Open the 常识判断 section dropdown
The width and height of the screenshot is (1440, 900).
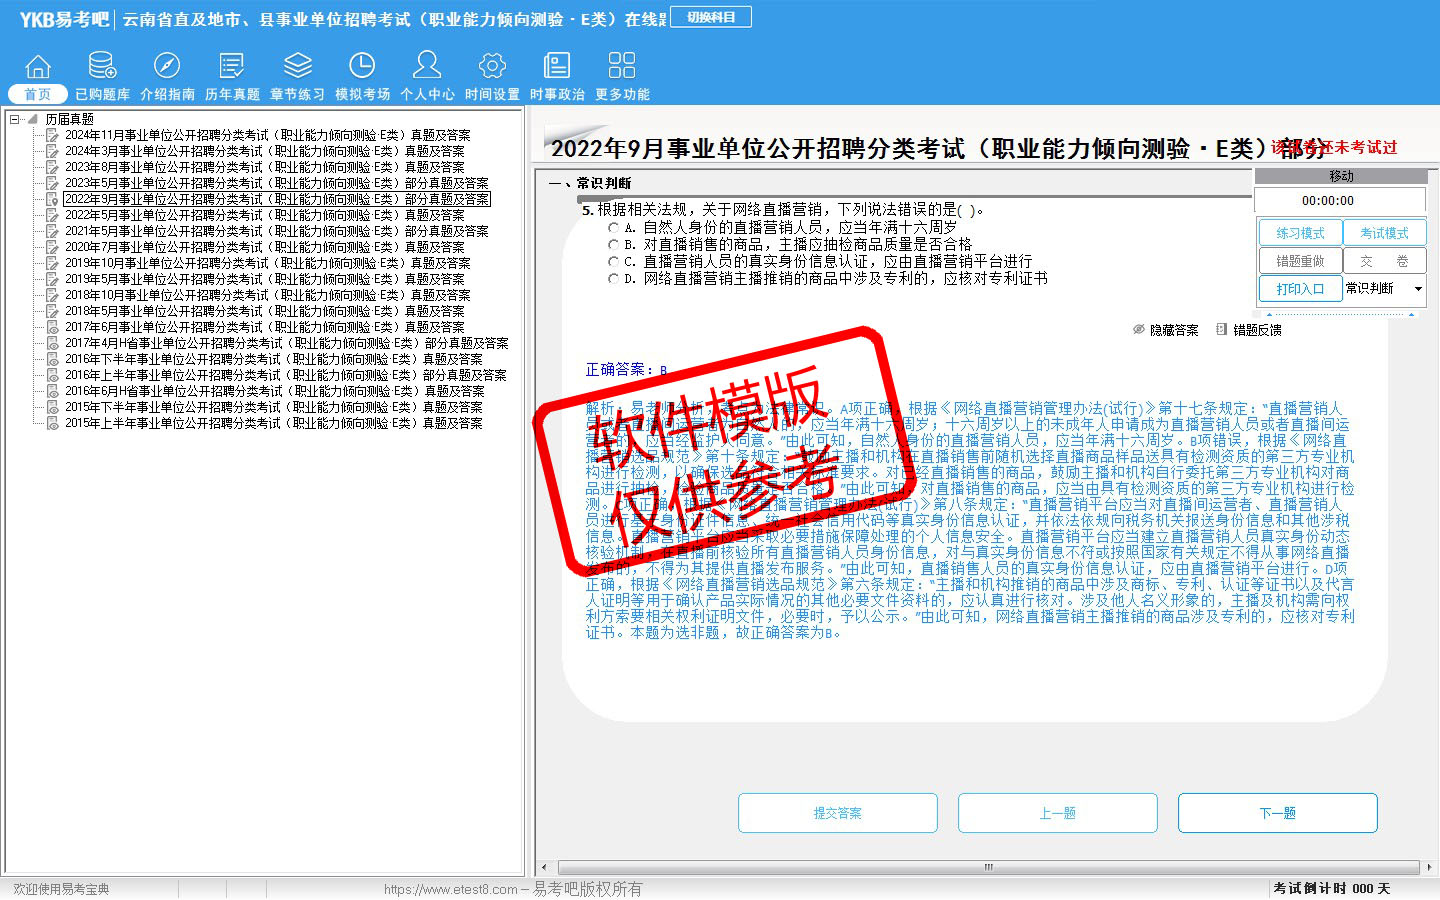1417,289
